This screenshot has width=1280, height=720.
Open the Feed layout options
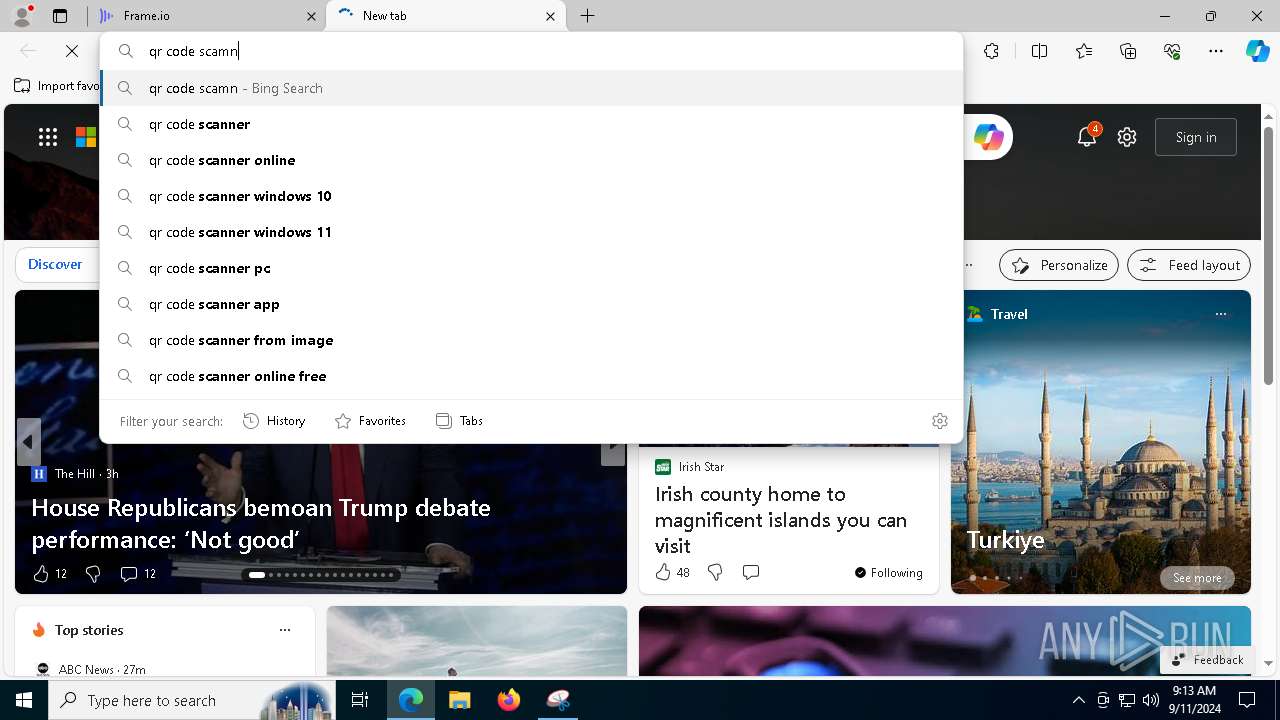pyautogui.click(x=1189, y=265)
